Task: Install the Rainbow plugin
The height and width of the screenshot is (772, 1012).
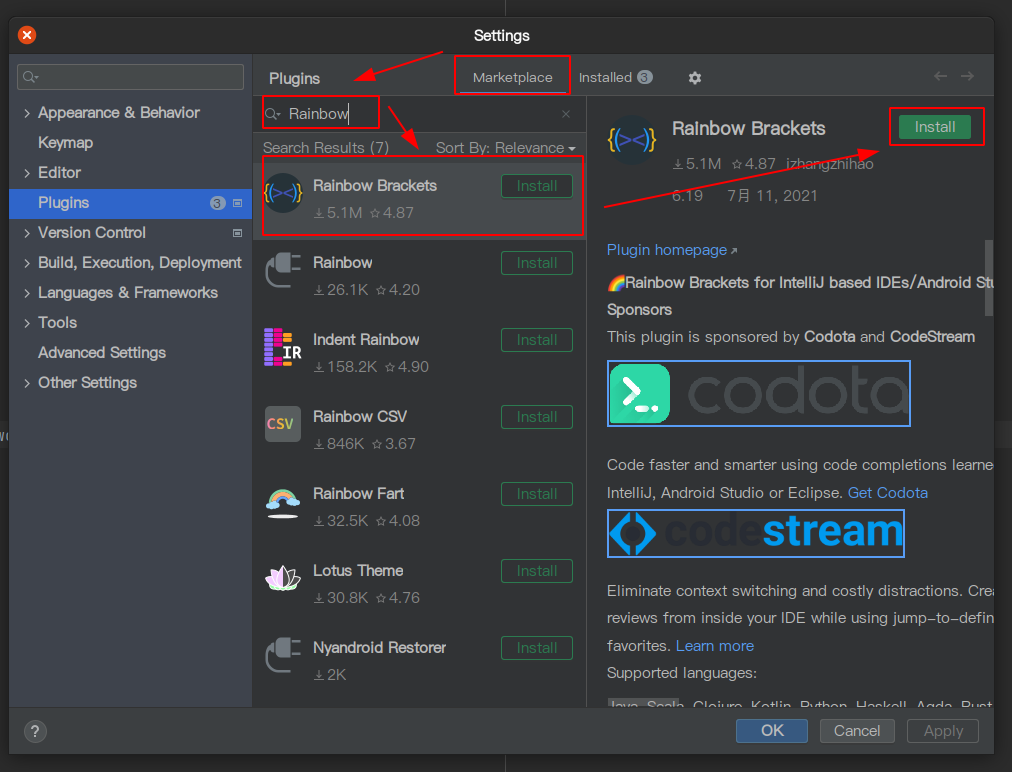Action: [x=537, y=263]
